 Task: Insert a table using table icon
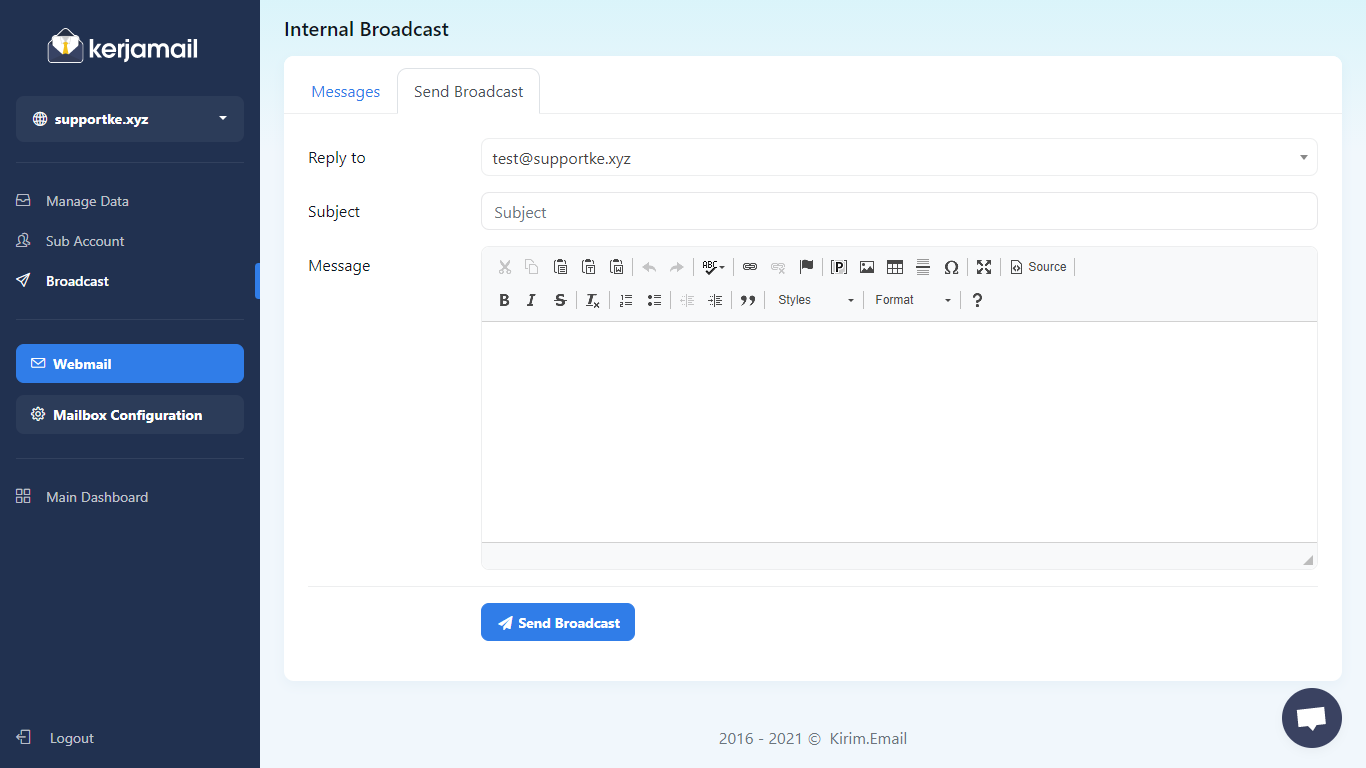(x=895, y=267)
